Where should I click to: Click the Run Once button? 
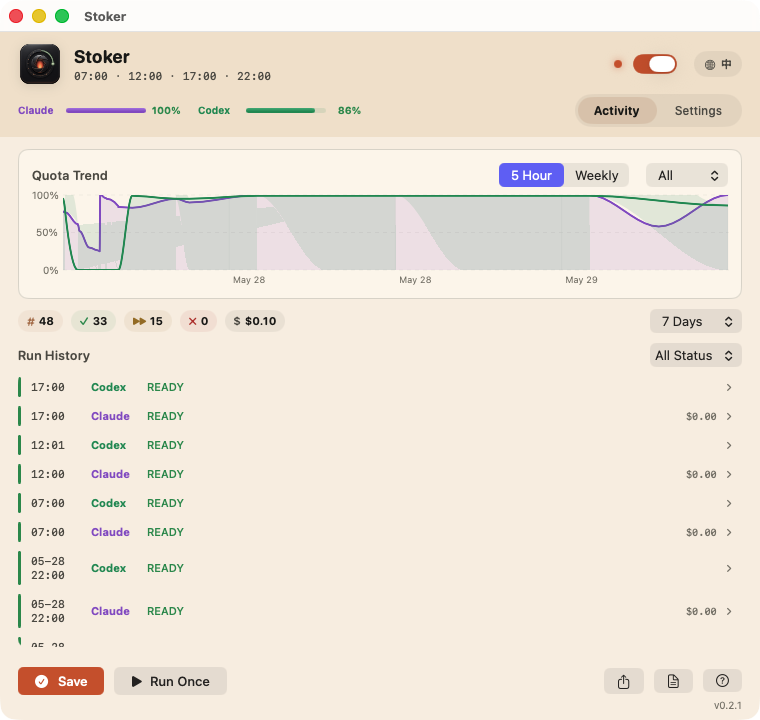[170, 681]
